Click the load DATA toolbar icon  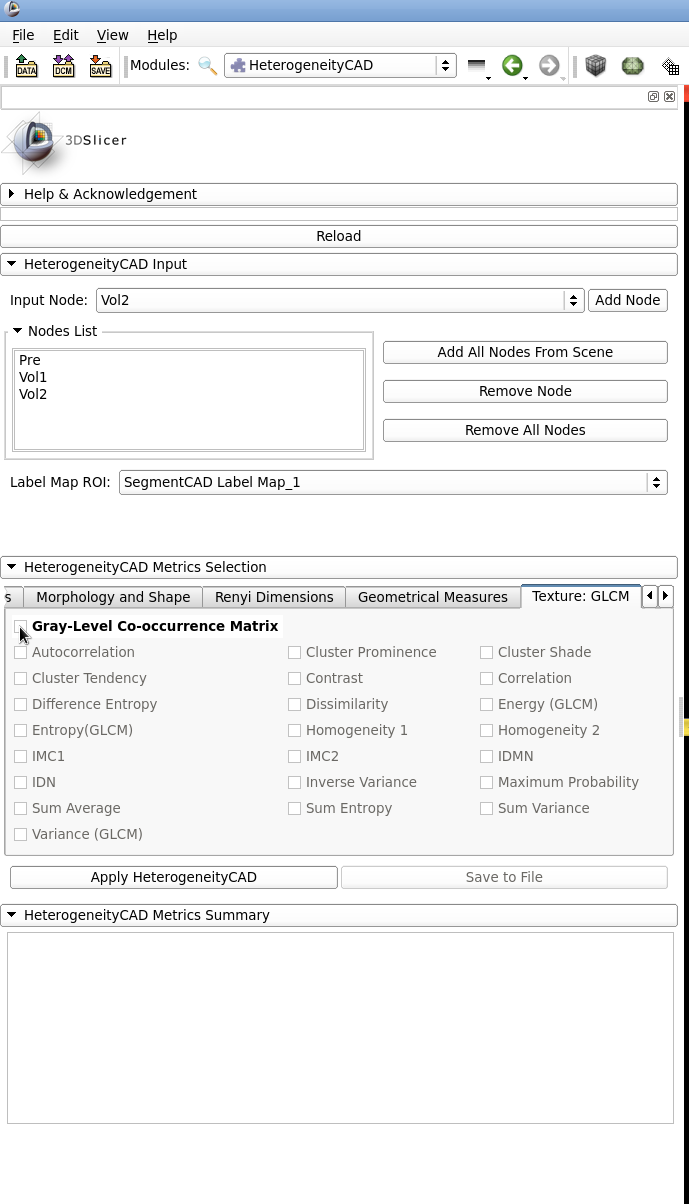[27, 66]
